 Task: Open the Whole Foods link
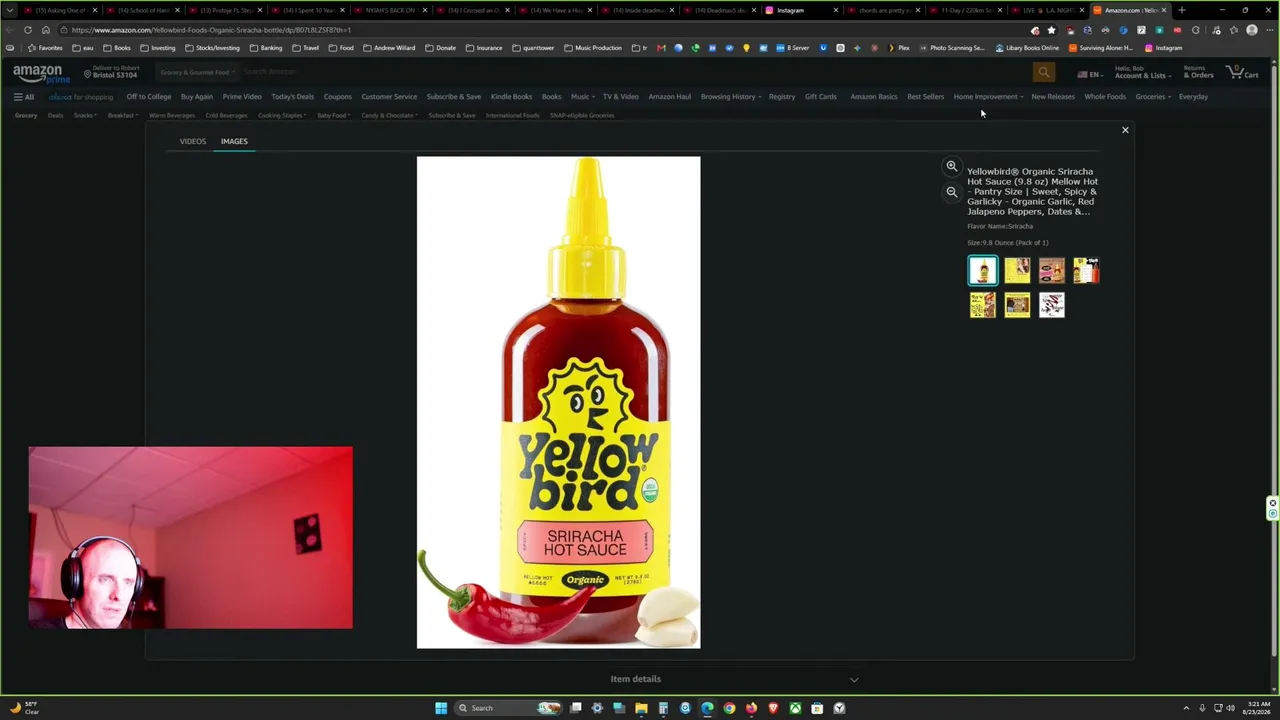point(1105,97)
